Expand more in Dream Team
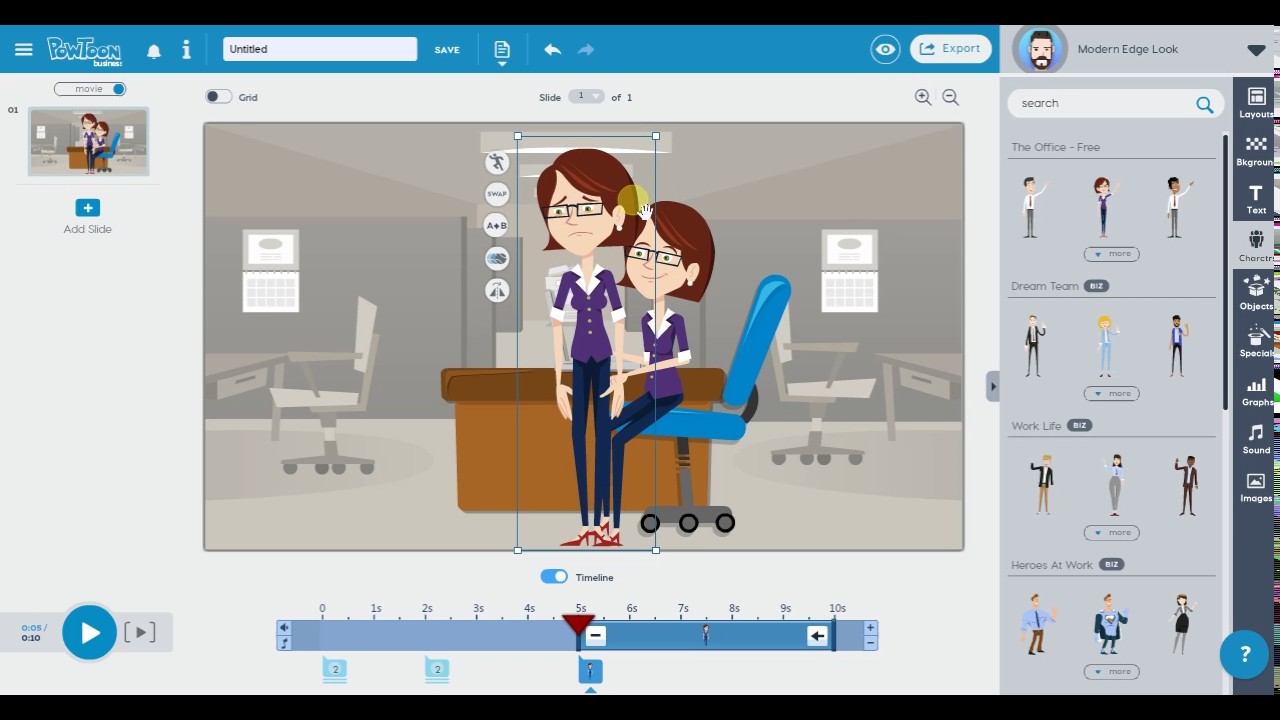Viewport: 1280px width, 720px height. [x=1111, y=393]
